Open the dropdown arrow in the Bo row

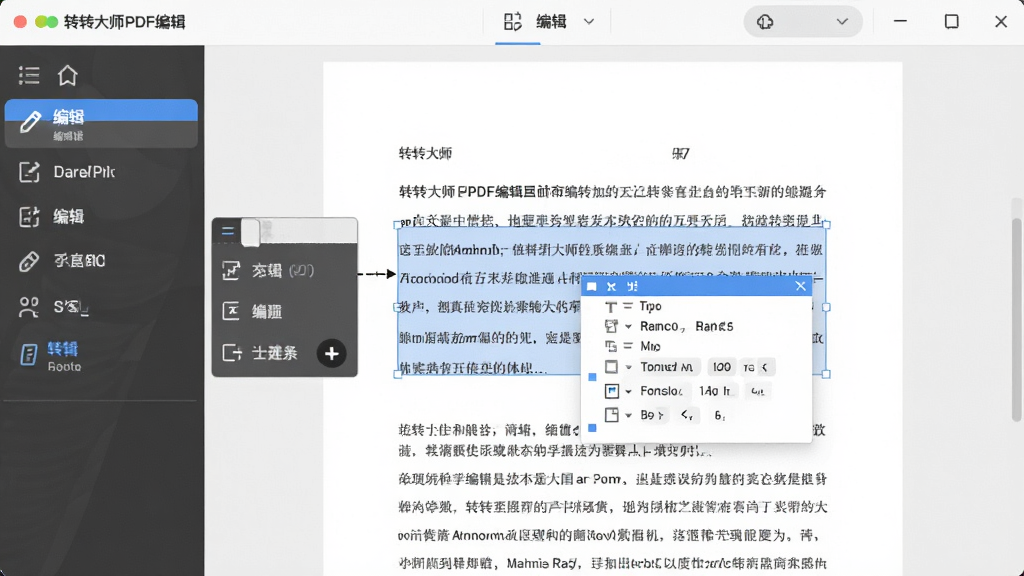coord(628,415)
